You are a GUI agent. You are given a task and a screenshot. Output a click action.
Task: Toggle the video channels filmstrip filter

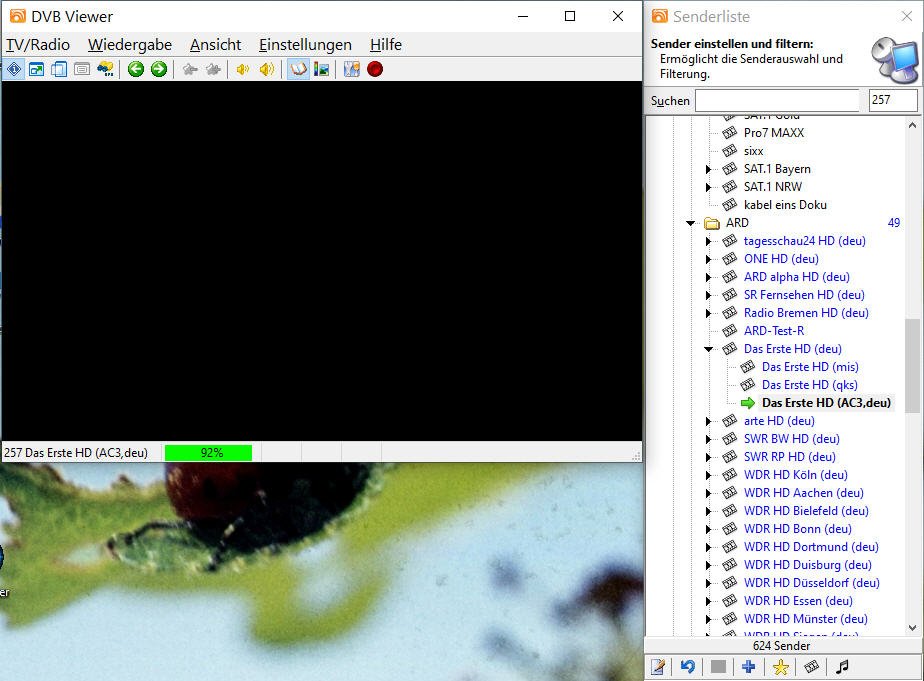[812, 667]
